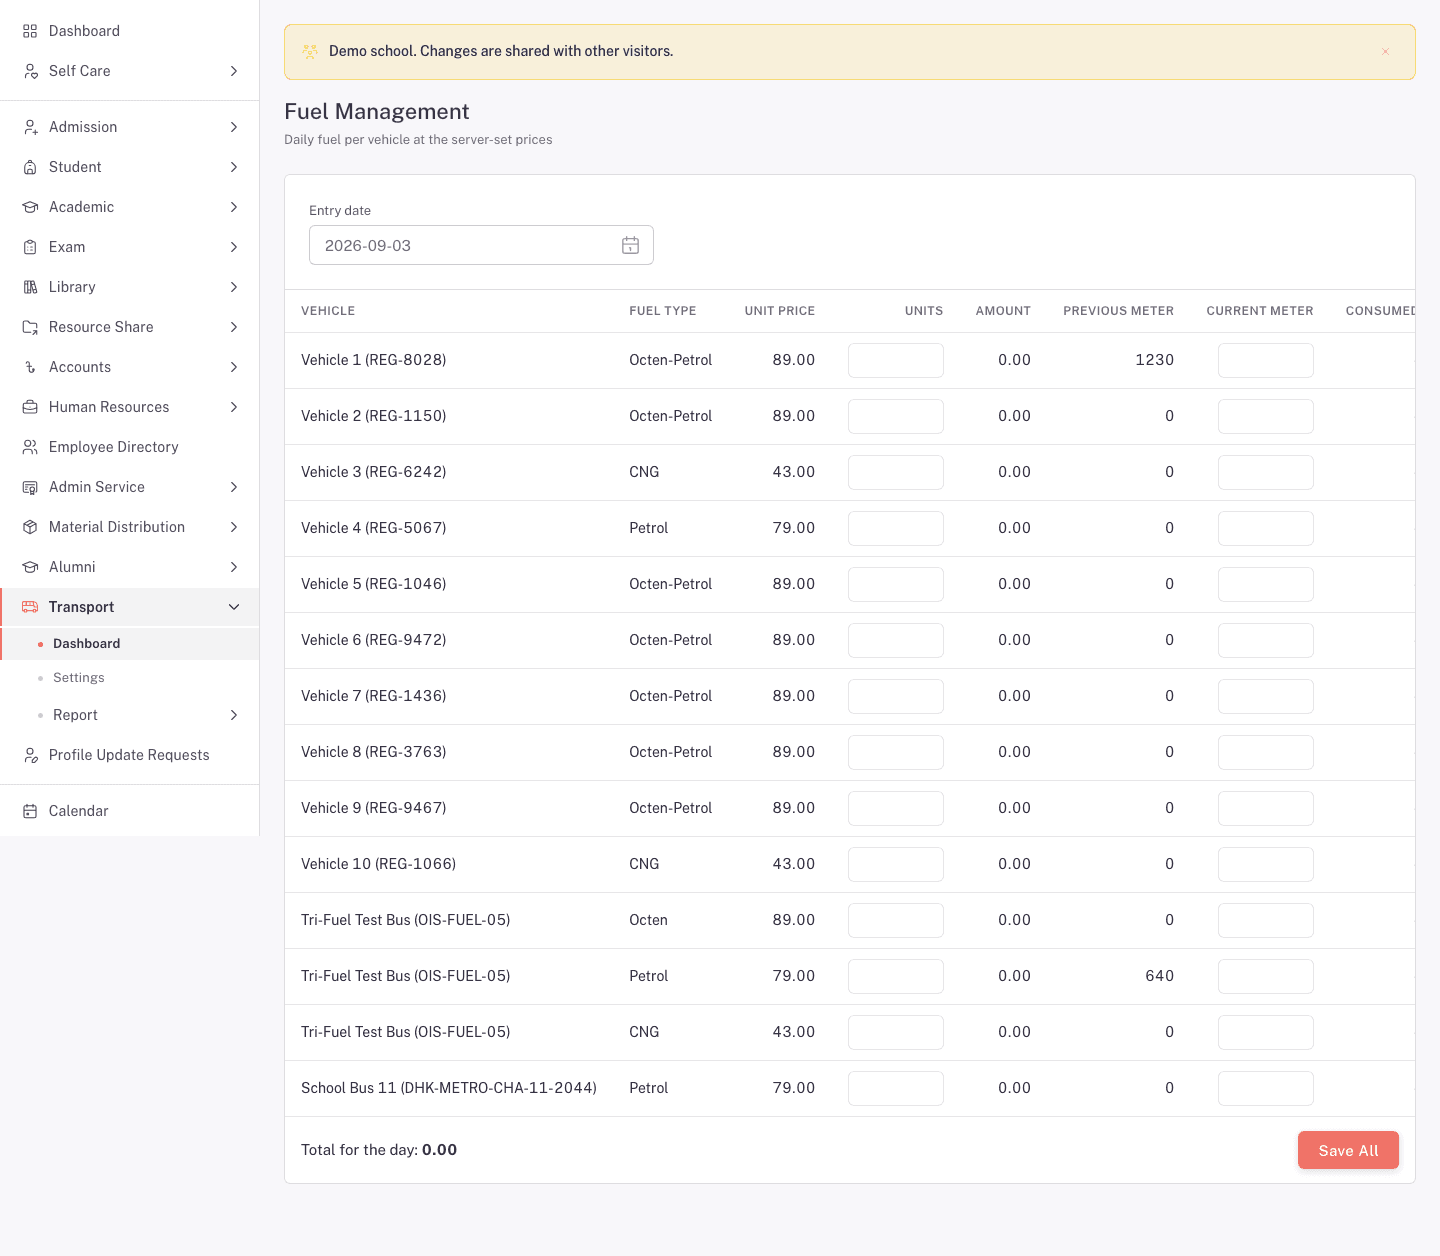Click the Dashboard grid icon in sidebar
The width and height of the screenshot is (1440, 1256).
pyautogui.click(x=30, y=31)
